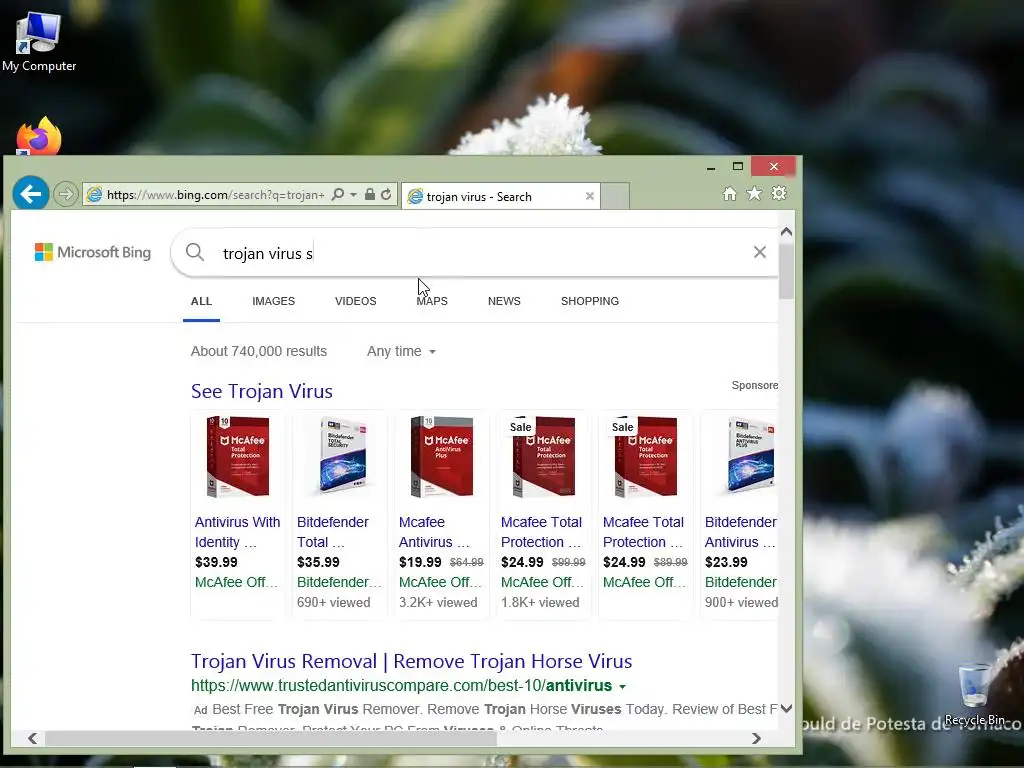Open address bar autocomplete dropdown arrow

pyautogui.click(x=353, y=195)
